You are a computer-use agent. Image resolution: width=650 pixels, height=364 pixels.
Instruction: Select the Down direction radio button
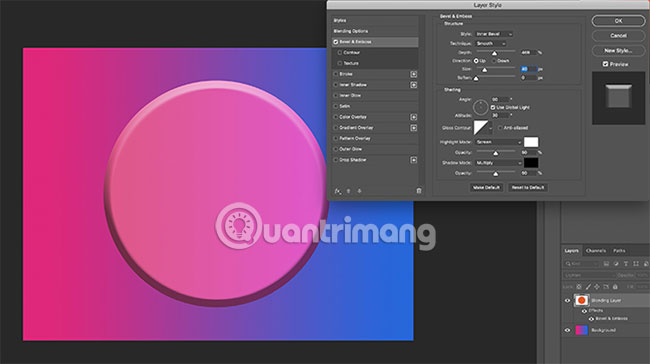point(494,61)
